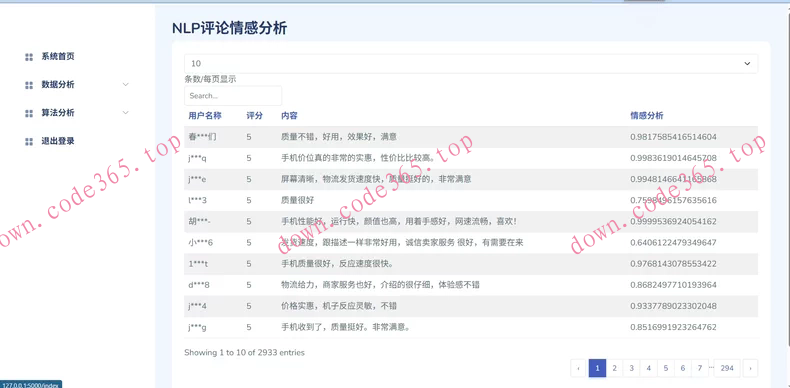Image resolution: width=790 pixels, height=388 pixels.
Task: Go to next page arrow
Action: point(750,368)
